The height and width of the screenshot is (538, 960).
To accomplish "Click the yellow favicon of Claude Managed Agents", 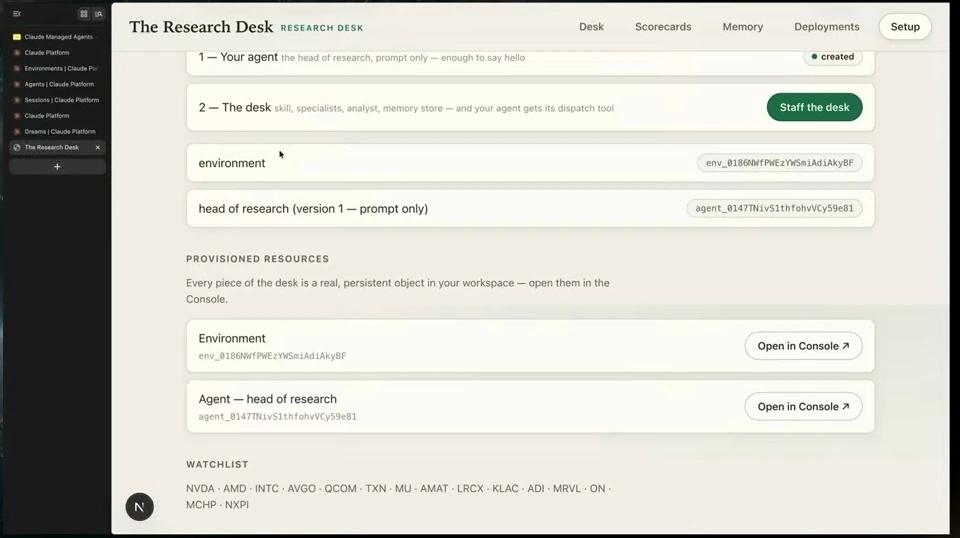I will click(17, 37).
